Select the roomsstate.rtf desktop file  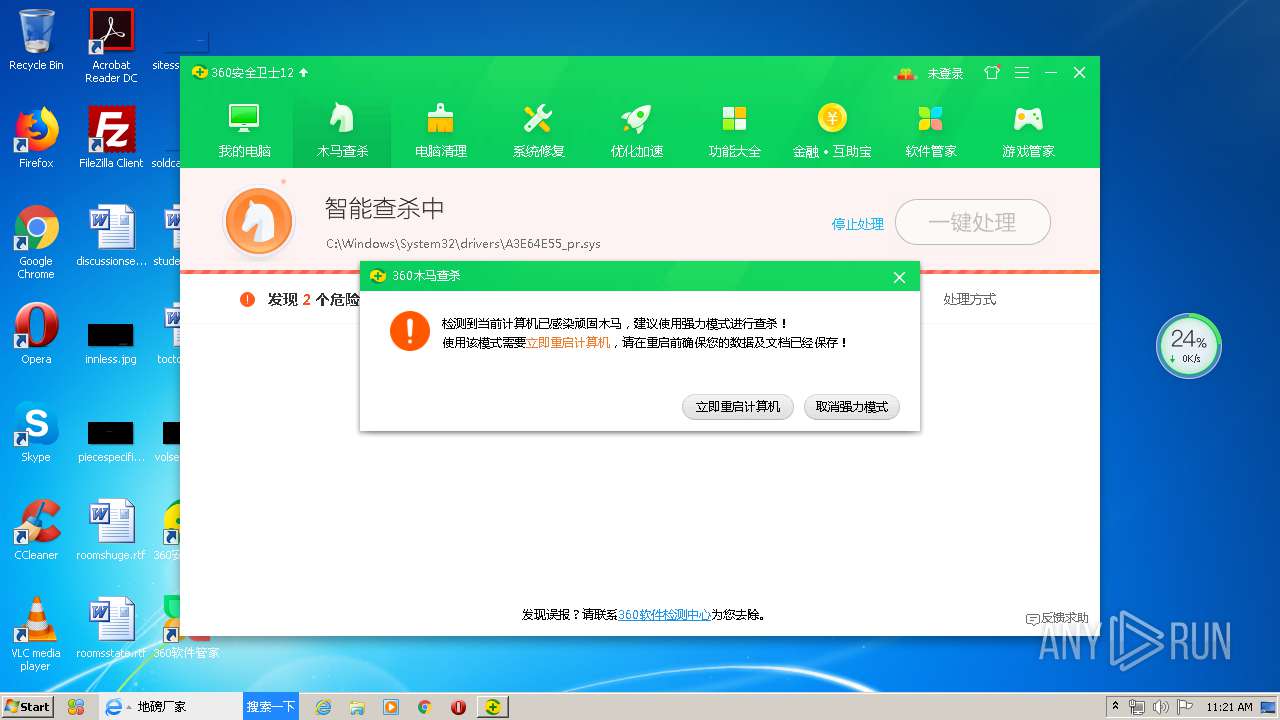tap(111, 627)
